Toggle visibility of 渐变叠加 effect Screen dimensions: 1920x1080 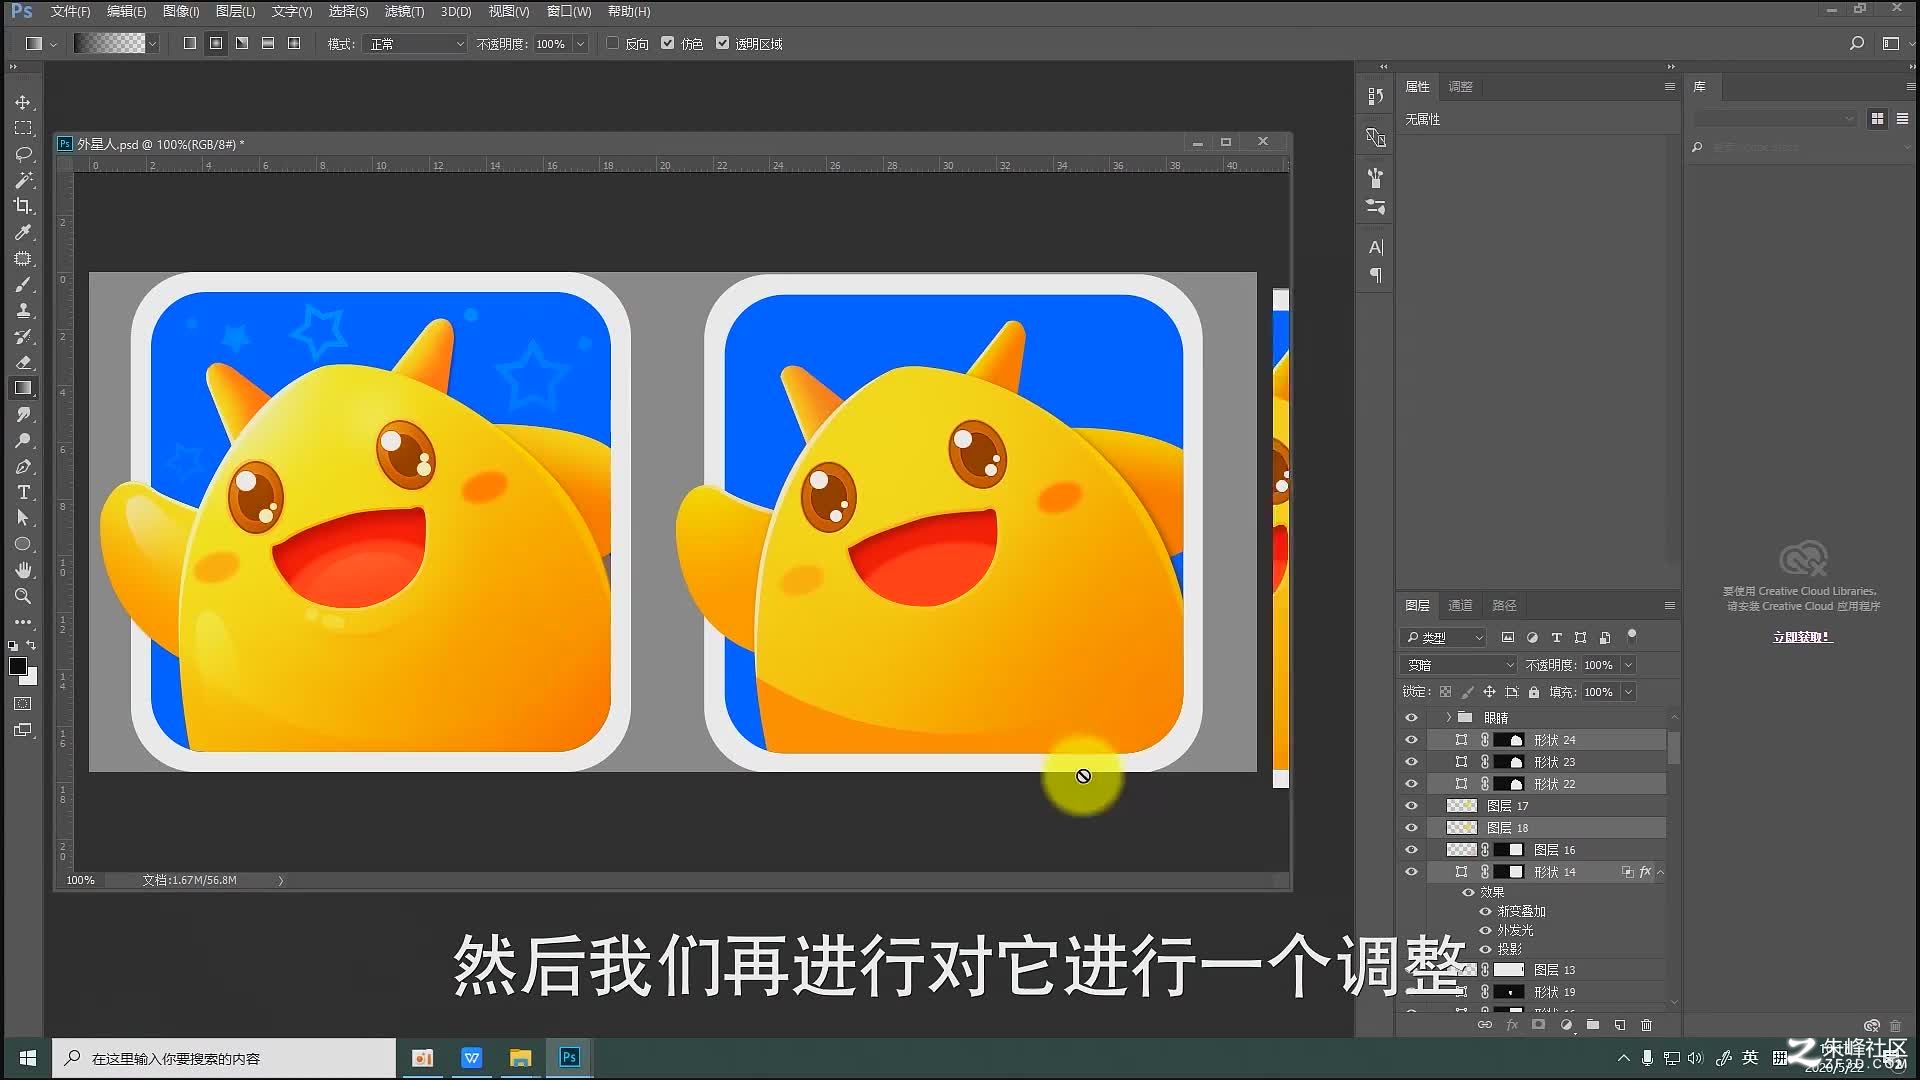pos(1486,911)
